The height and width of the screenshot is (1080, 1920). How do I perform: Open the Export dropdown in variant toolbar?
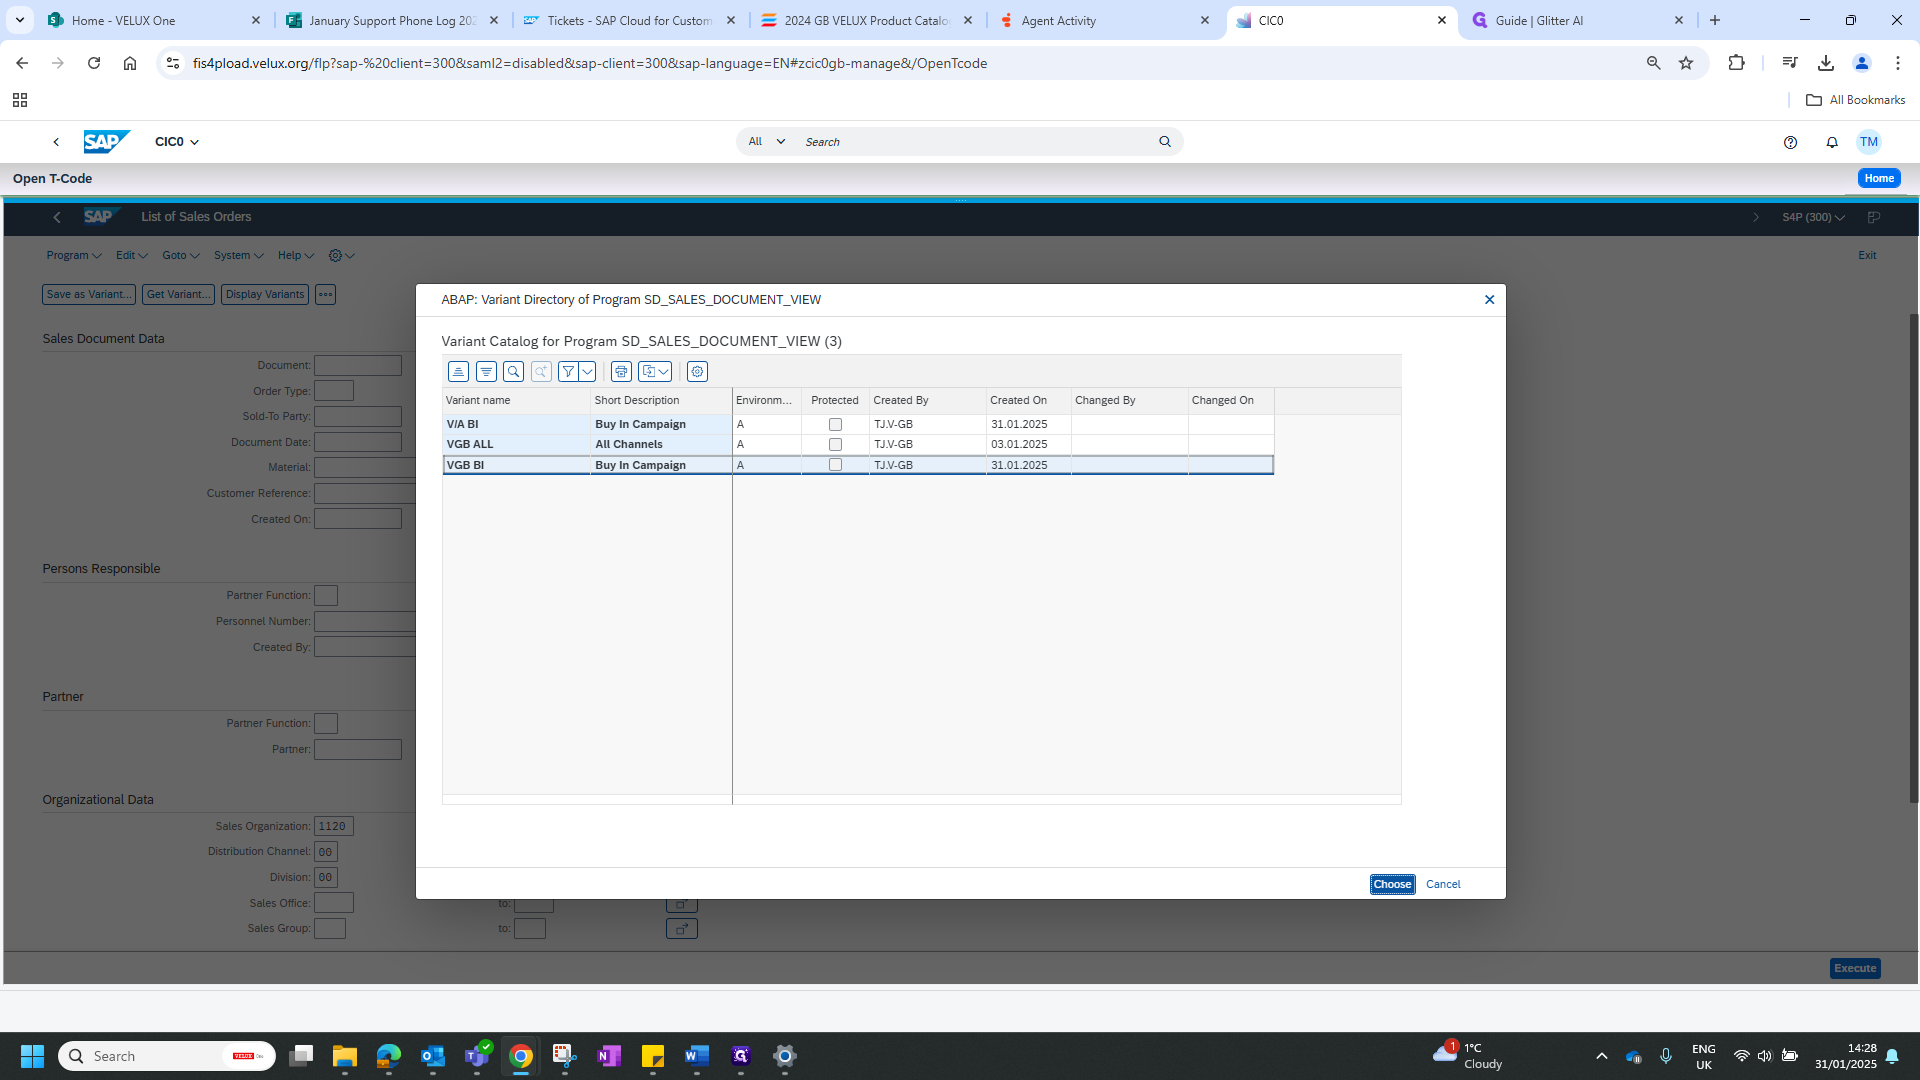[x=655, y=372]
